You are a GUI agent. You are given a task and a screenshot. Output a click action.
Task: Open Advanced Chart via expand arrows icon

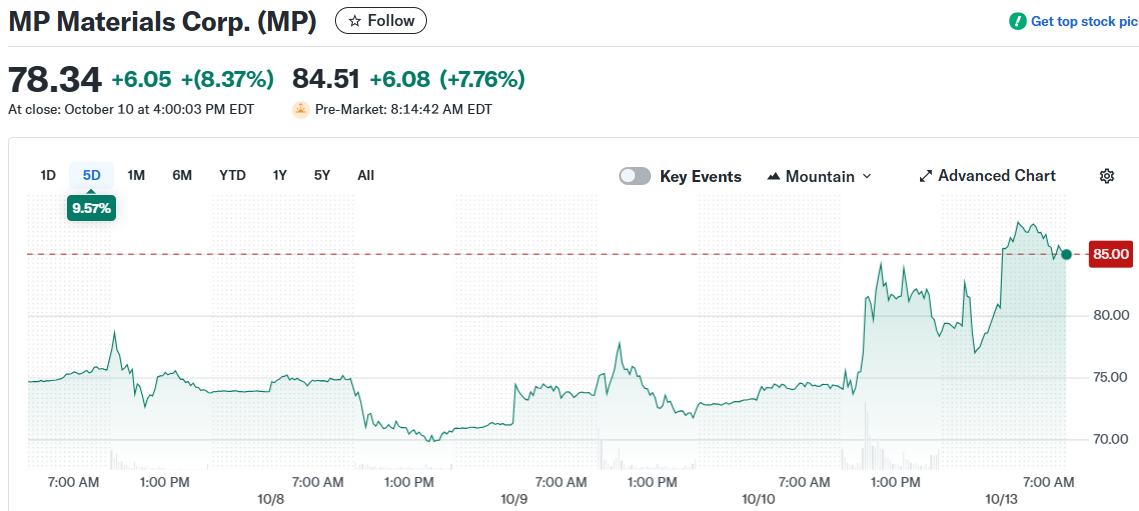point(925,176)
